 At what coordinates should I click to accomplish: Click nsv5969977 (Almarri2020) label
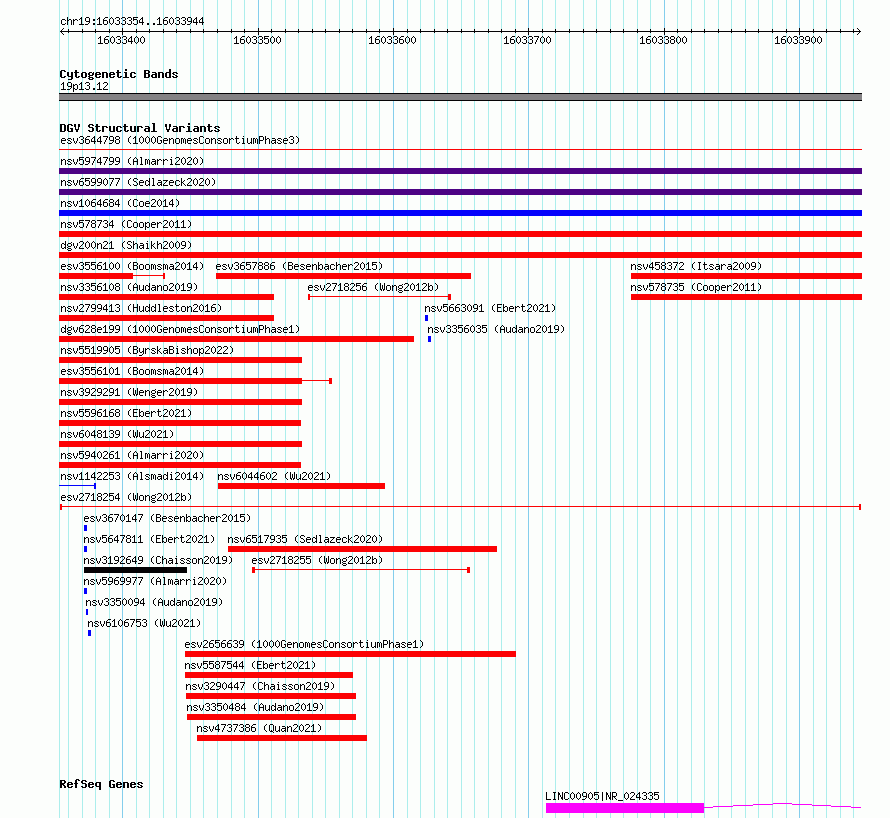(x=155, y=581)
